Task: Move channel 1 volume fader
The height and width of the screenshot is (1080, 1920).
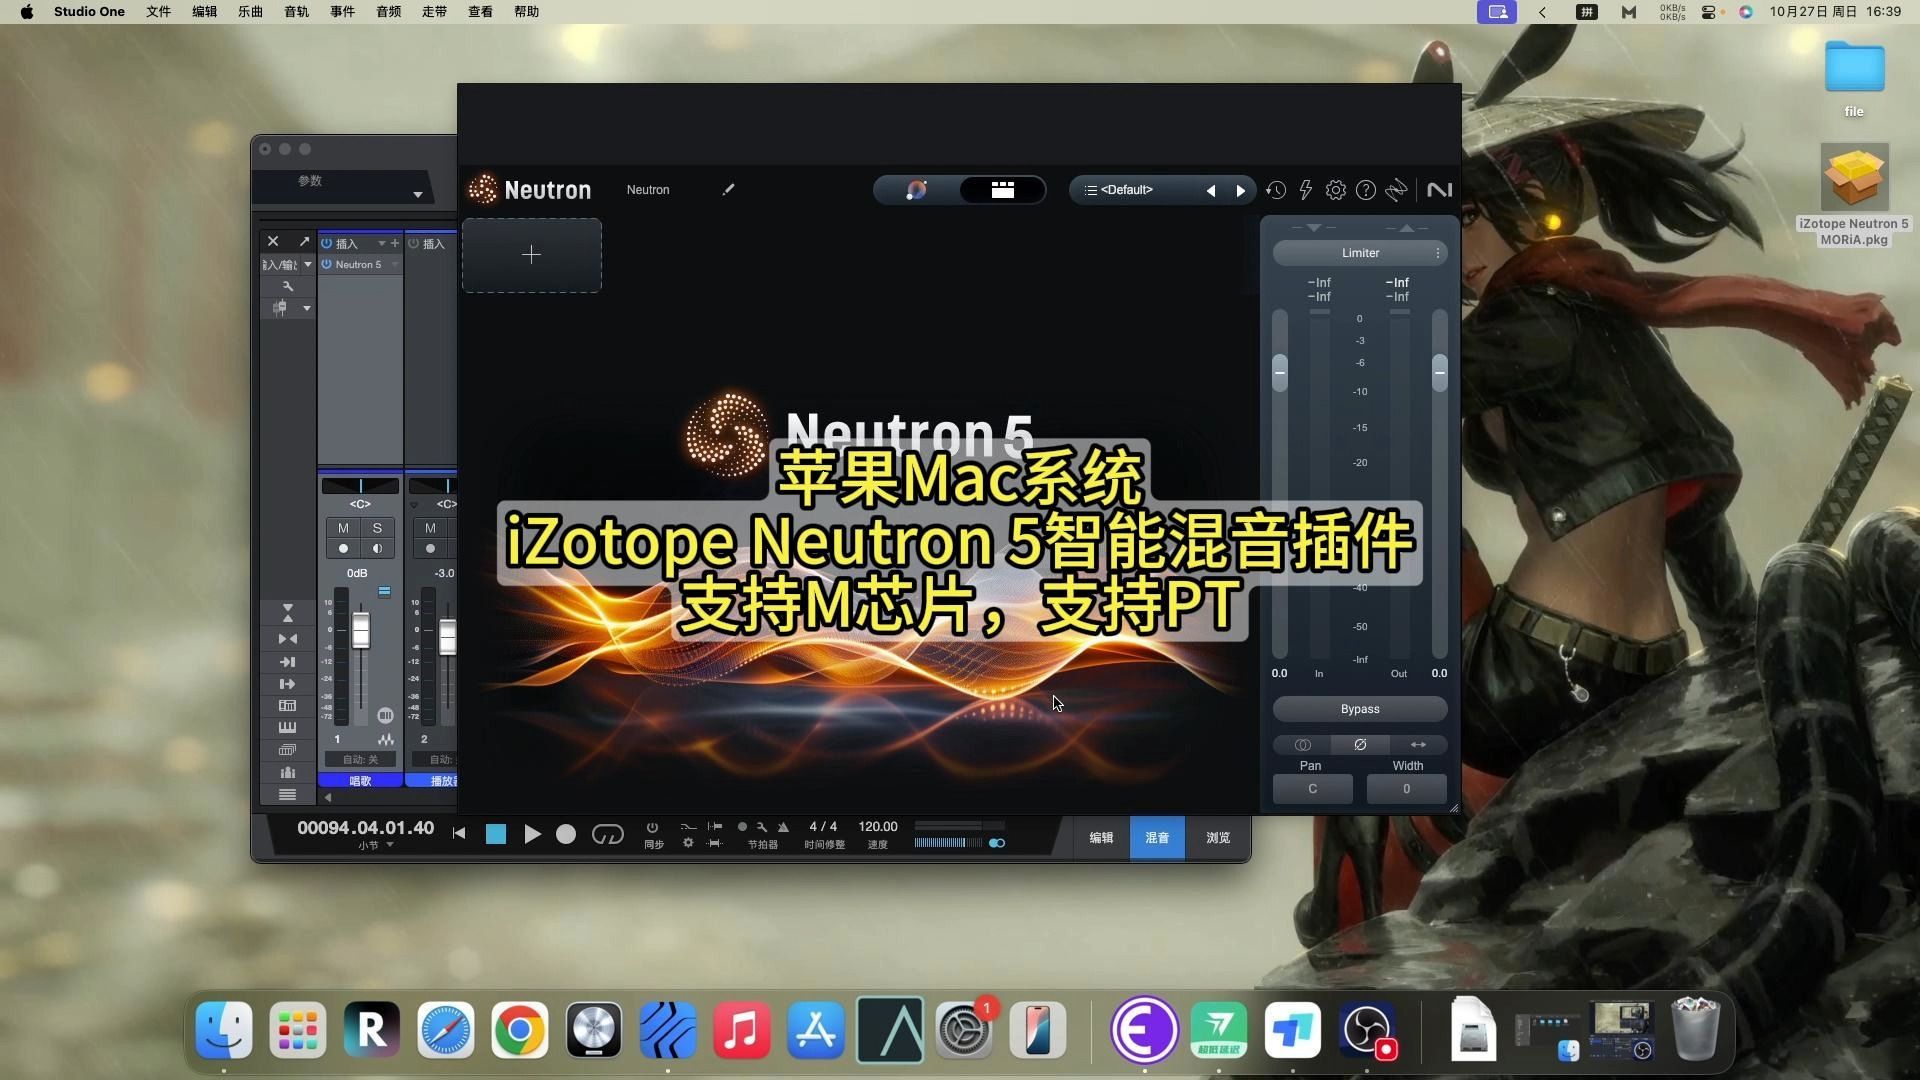Action: [361, 632]
